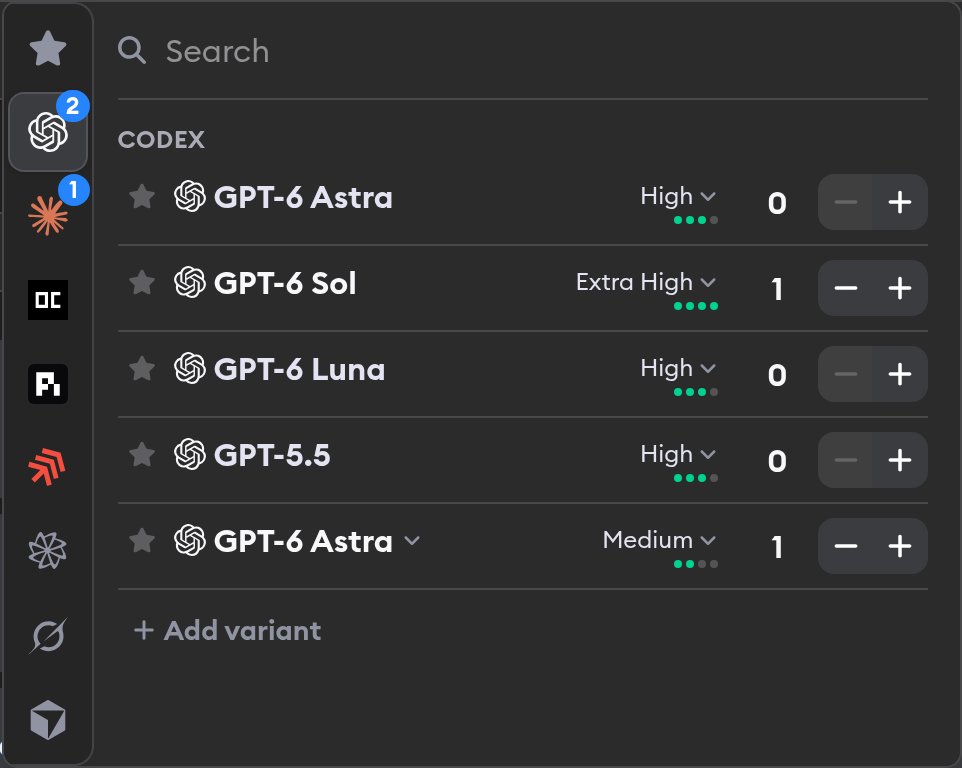Favorite the GPT-6 Luna model

click(x=142, y=369)
